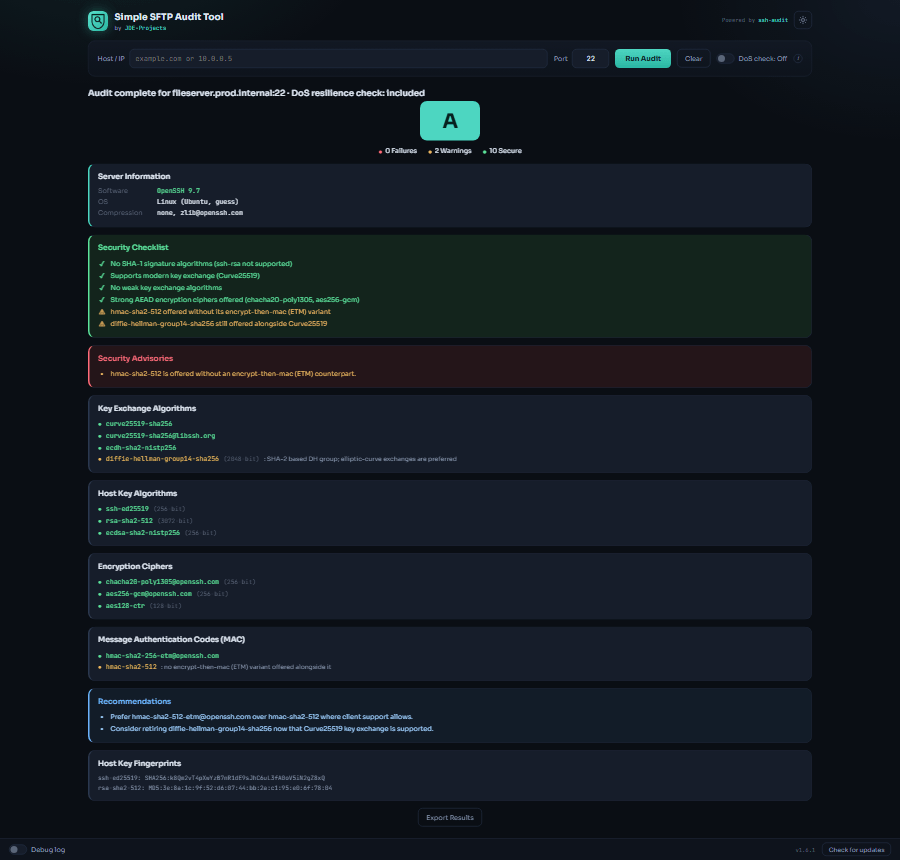The image size is (900, 860).
Task: Select host key entry 'ssh-ed25519'
Action: [x=127, y=509]
